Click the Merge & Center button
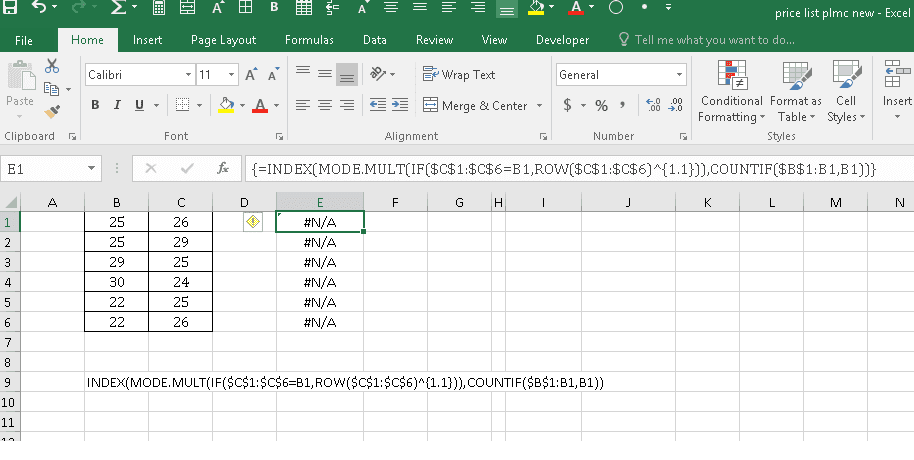 475,105
